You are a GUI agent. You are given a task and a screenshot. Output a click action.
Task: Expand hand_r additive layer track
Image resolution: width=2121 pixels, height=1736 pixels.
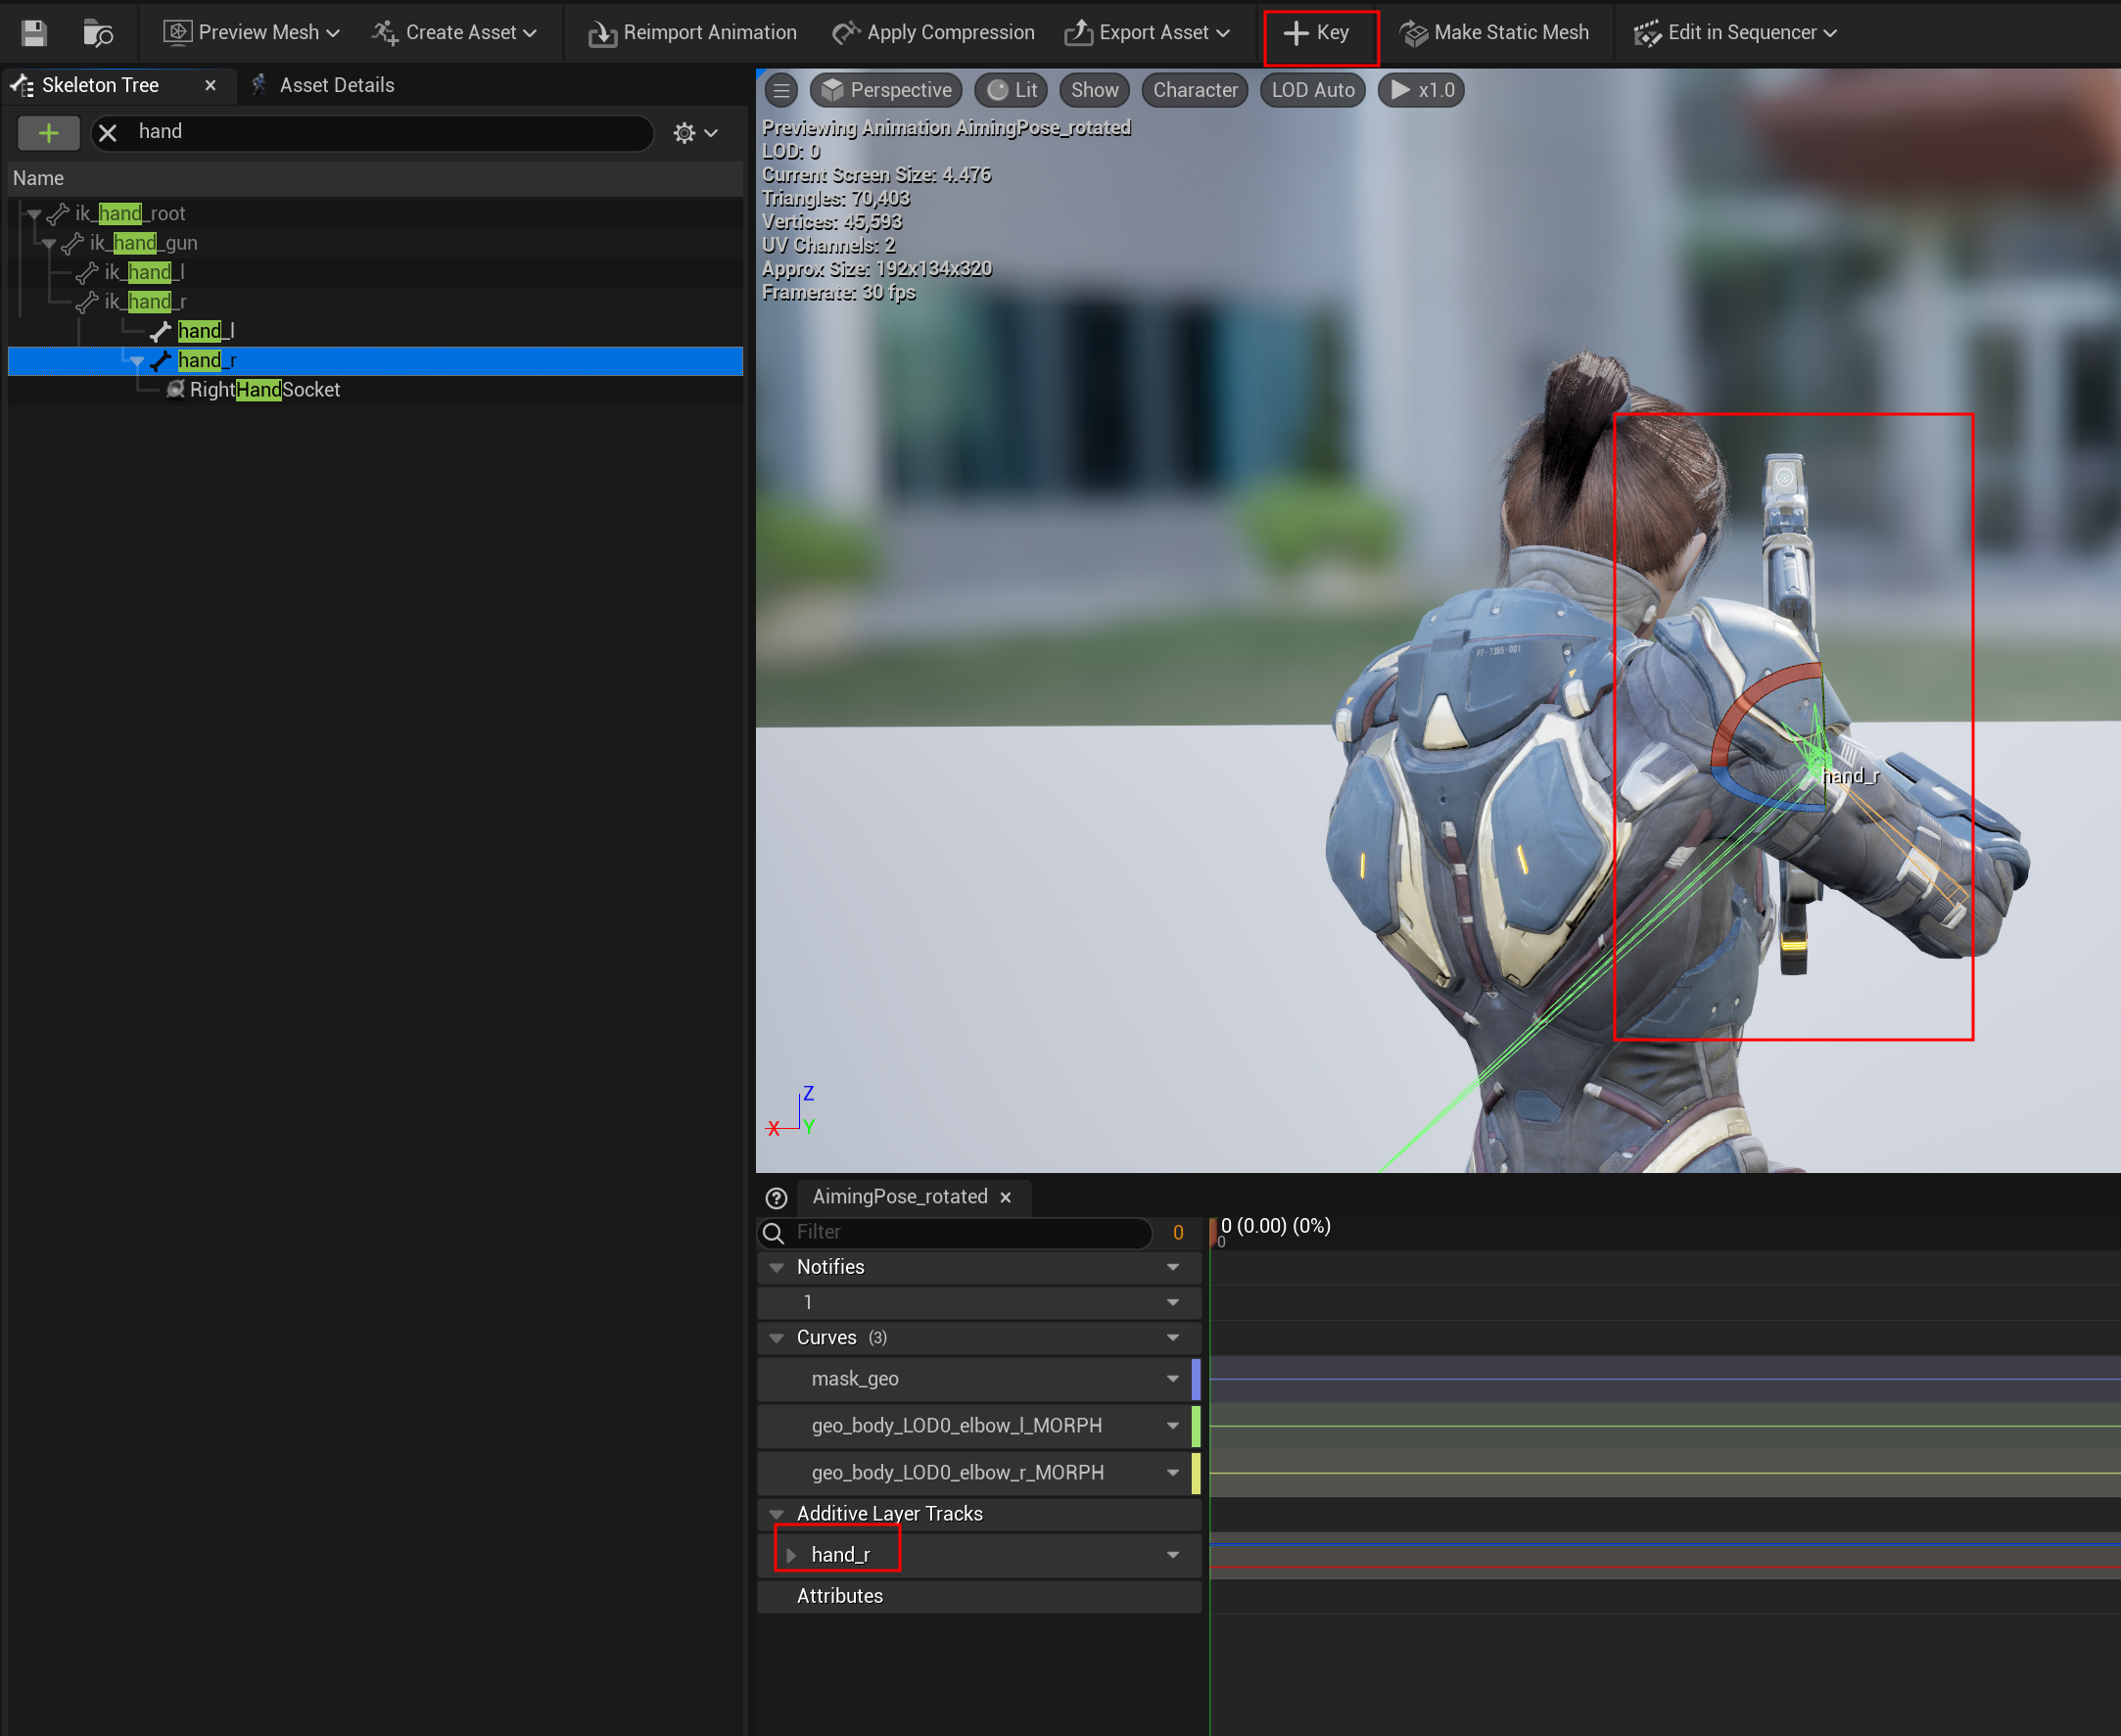click(x=791, y=1555)
